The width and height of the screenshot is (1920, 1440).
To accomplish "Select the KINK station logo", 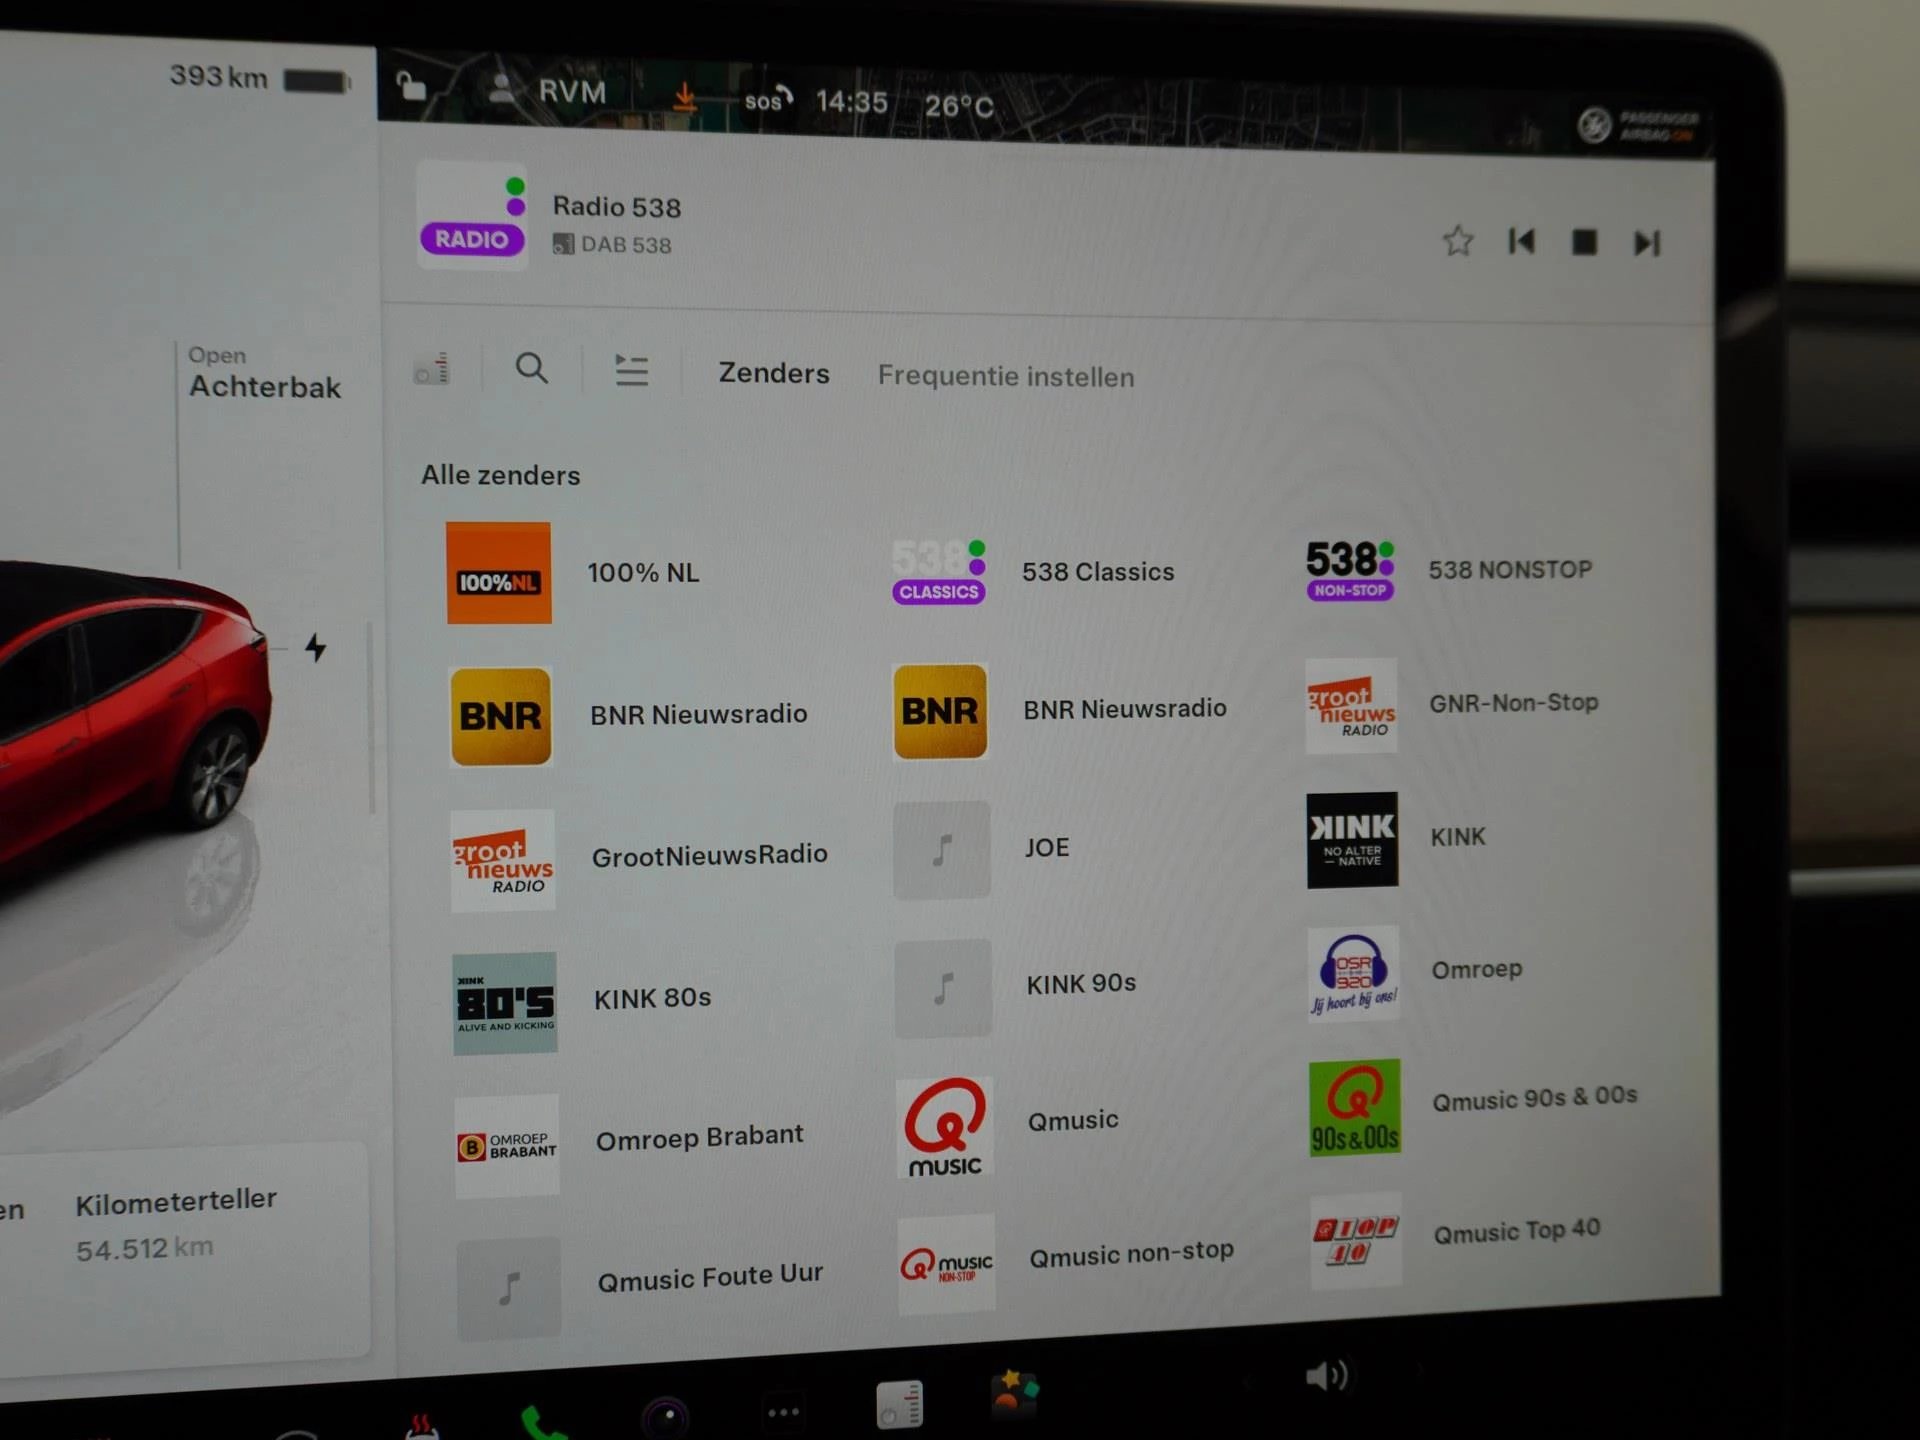I will pyautogui.click(x=1352, y=840).
